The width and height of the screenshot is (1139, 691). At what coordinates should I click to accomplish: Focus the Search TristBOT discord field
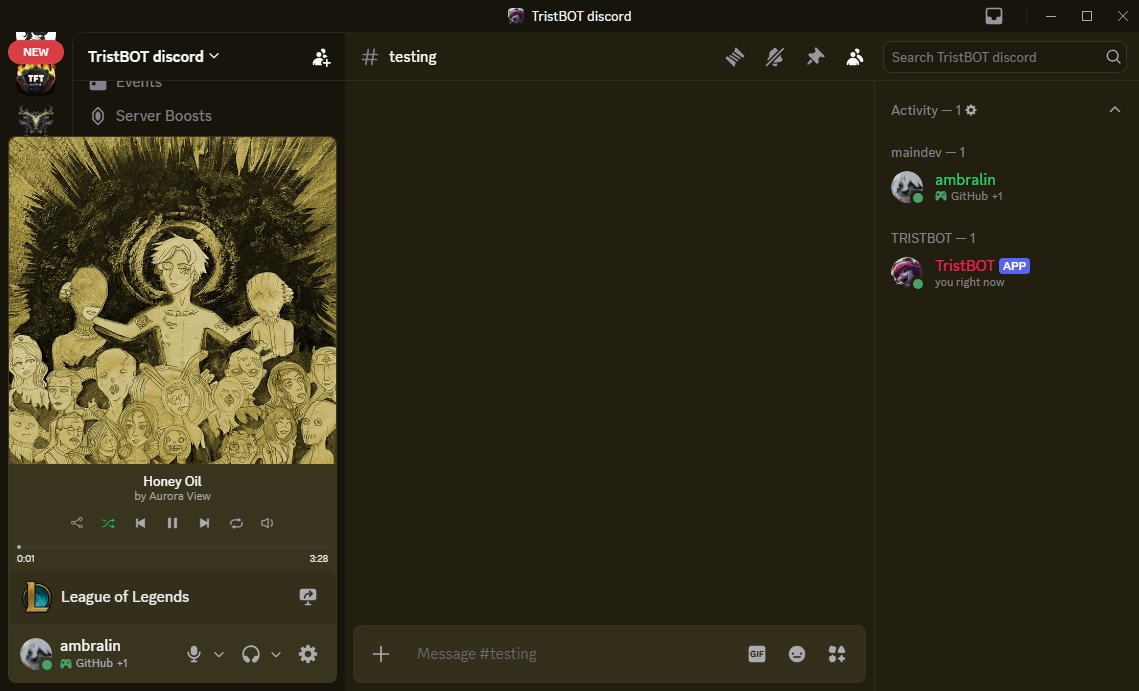tap(1005, 57)
